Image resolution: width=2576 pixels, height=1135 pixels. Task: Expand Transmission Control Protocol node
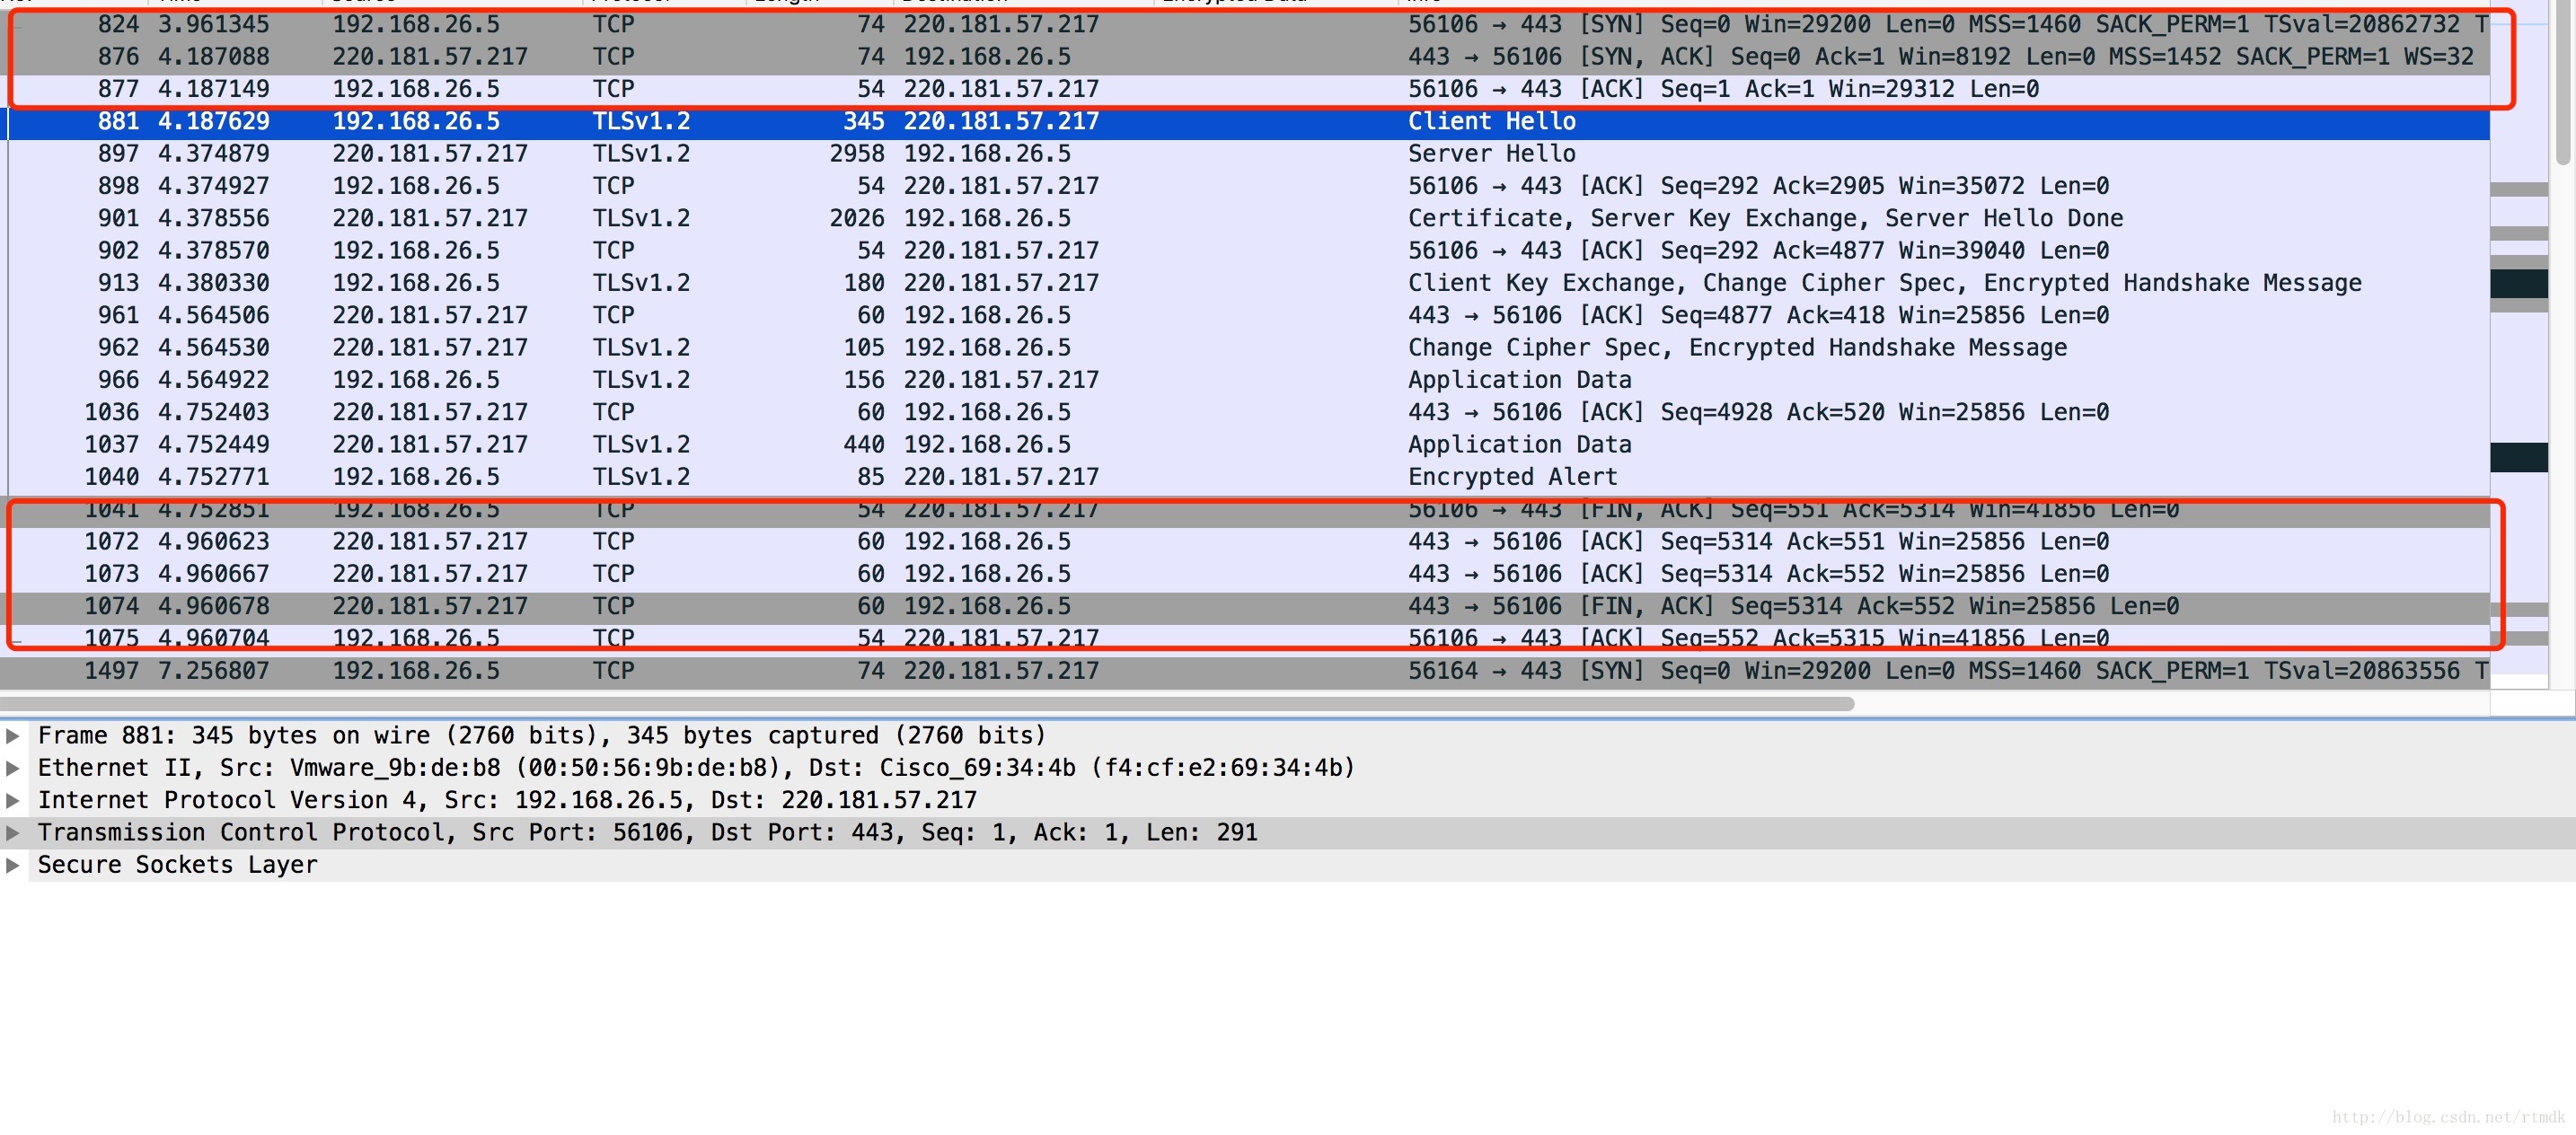tap(13, 833)
